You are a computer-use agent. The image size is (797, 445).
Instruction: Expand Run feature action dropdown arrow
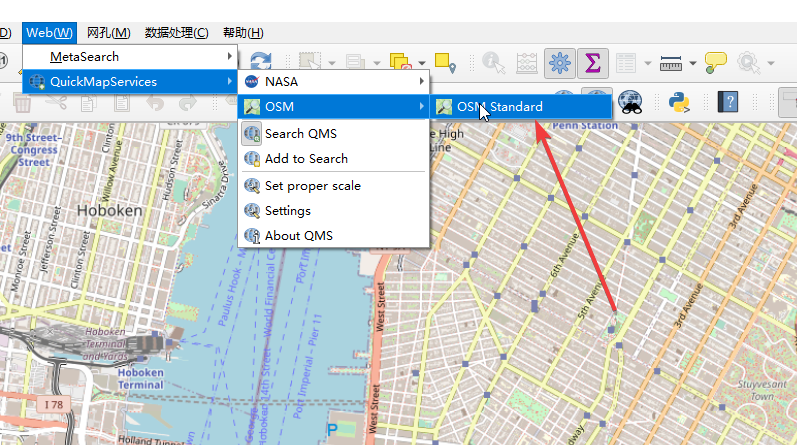tap(771, 64)
